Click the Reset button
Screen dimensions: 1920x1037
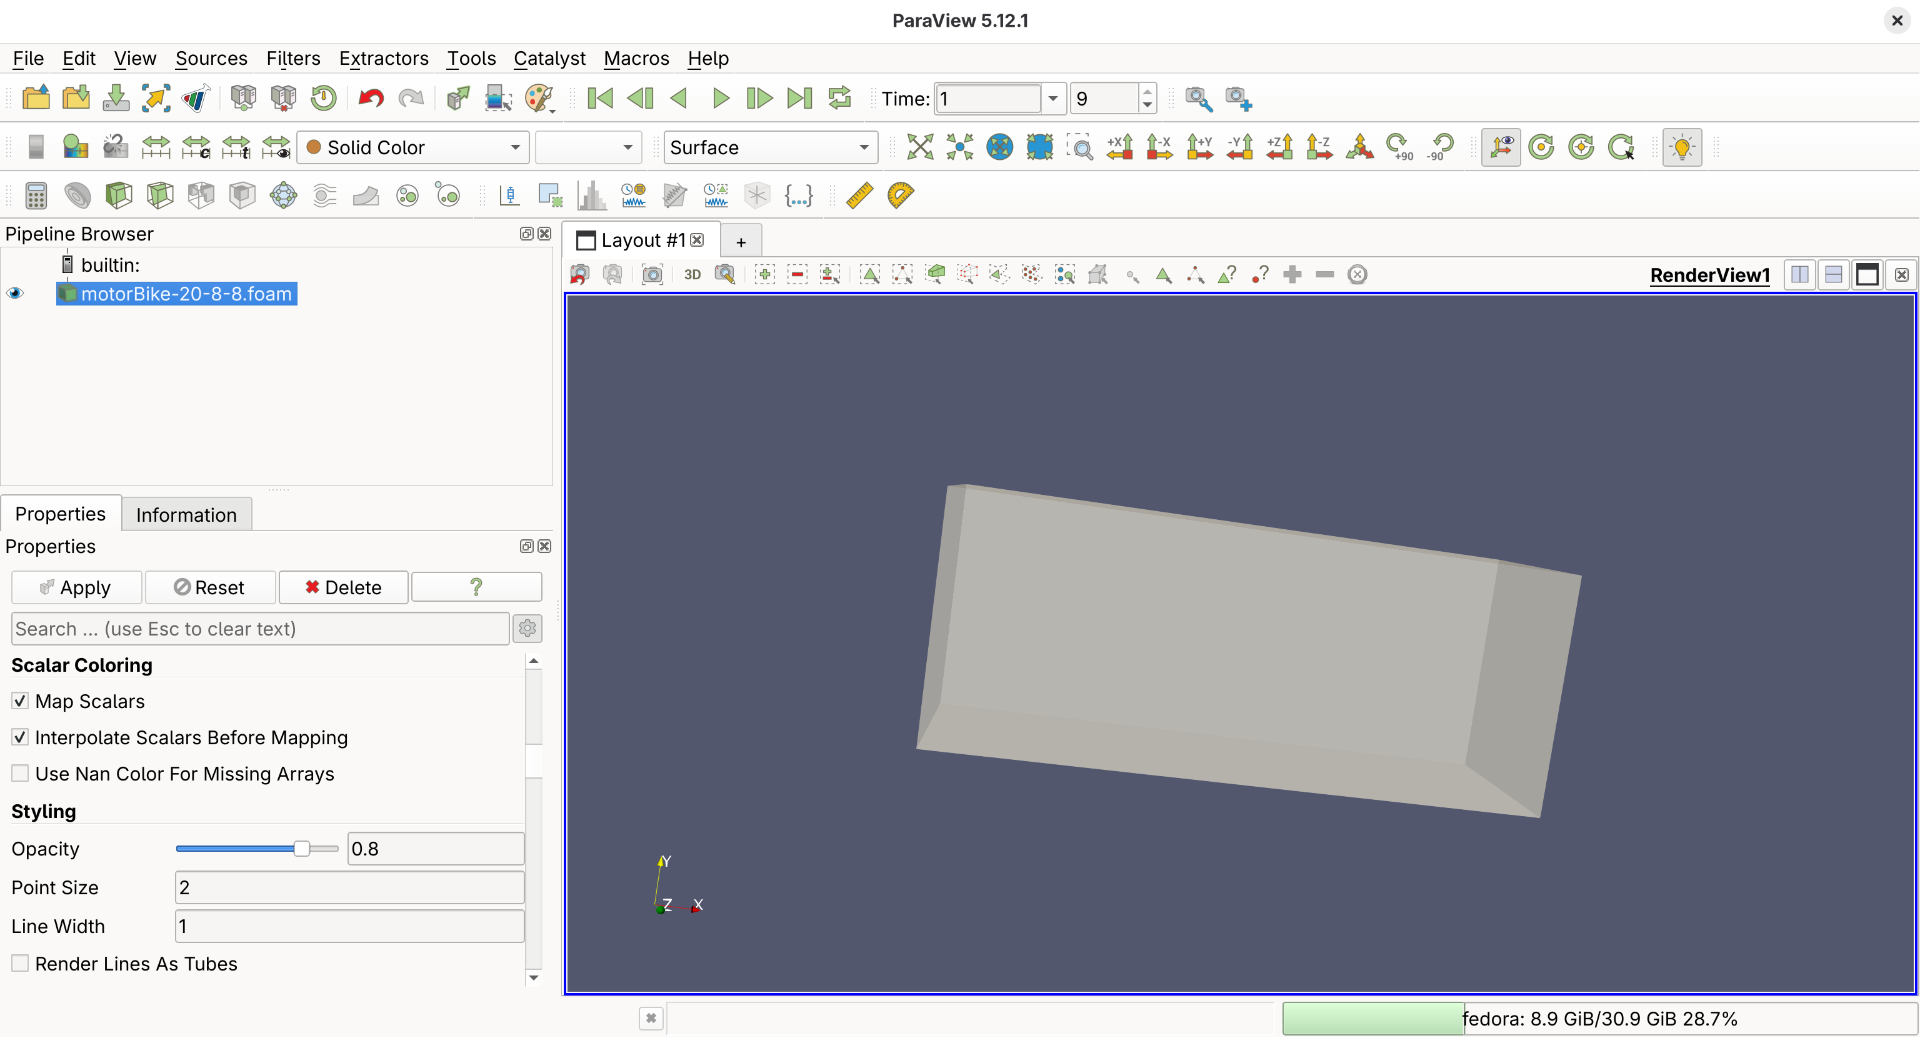click(209, 587)
